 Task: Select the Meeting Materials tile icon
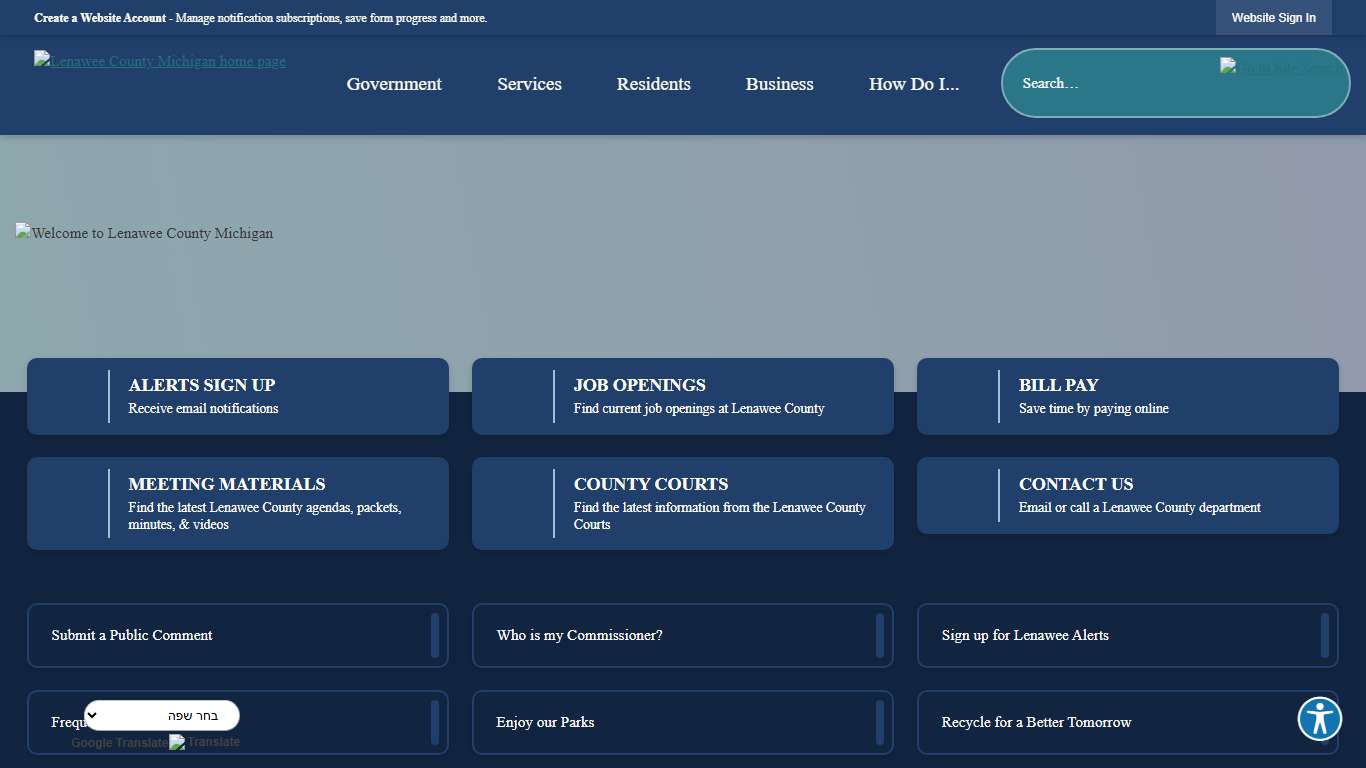click(x=68, y=503)
